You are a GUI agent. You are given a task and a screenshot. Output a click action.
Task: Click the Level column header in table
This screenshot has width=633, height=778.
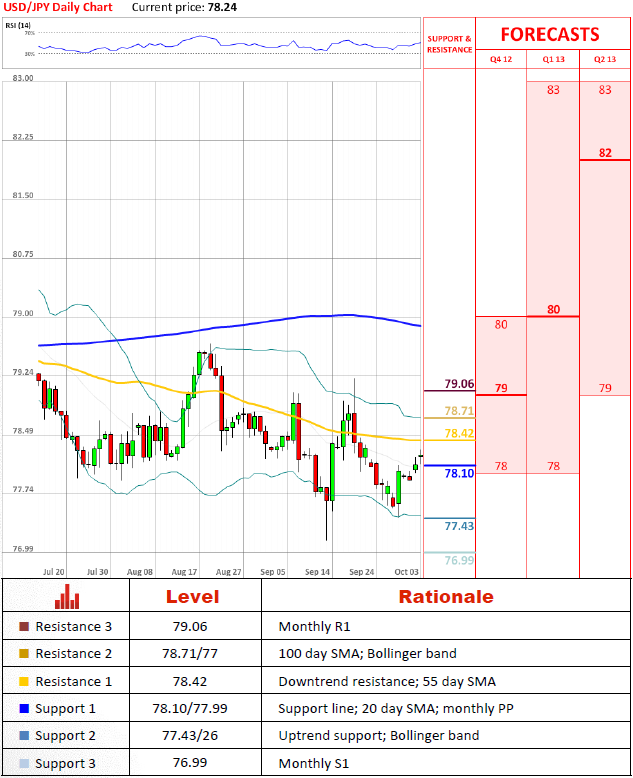pyautogui.click(x=192, y=597)
